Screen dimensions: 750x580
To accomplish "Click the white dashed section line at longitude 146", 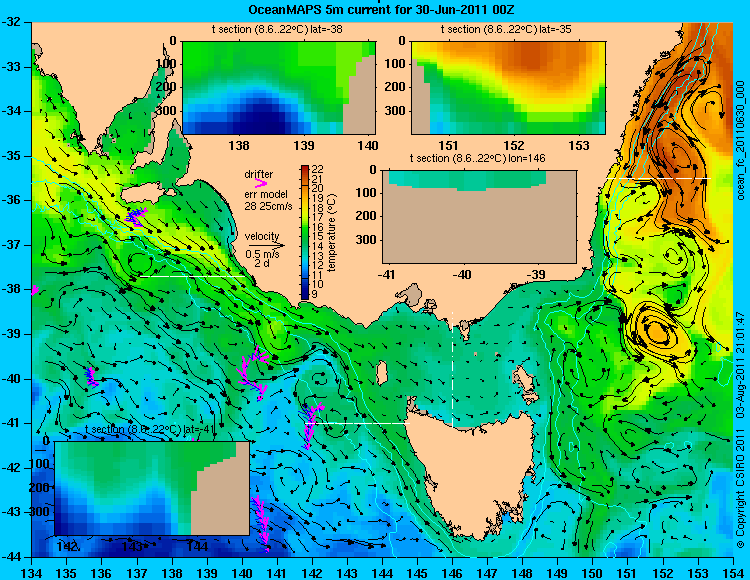I will point(452,369).
